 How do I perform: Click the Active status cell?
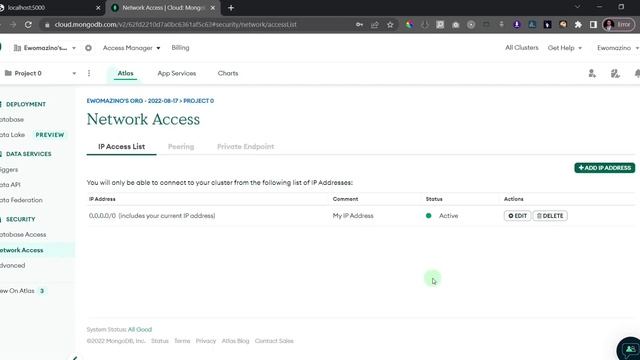click(x=442, y=216)
